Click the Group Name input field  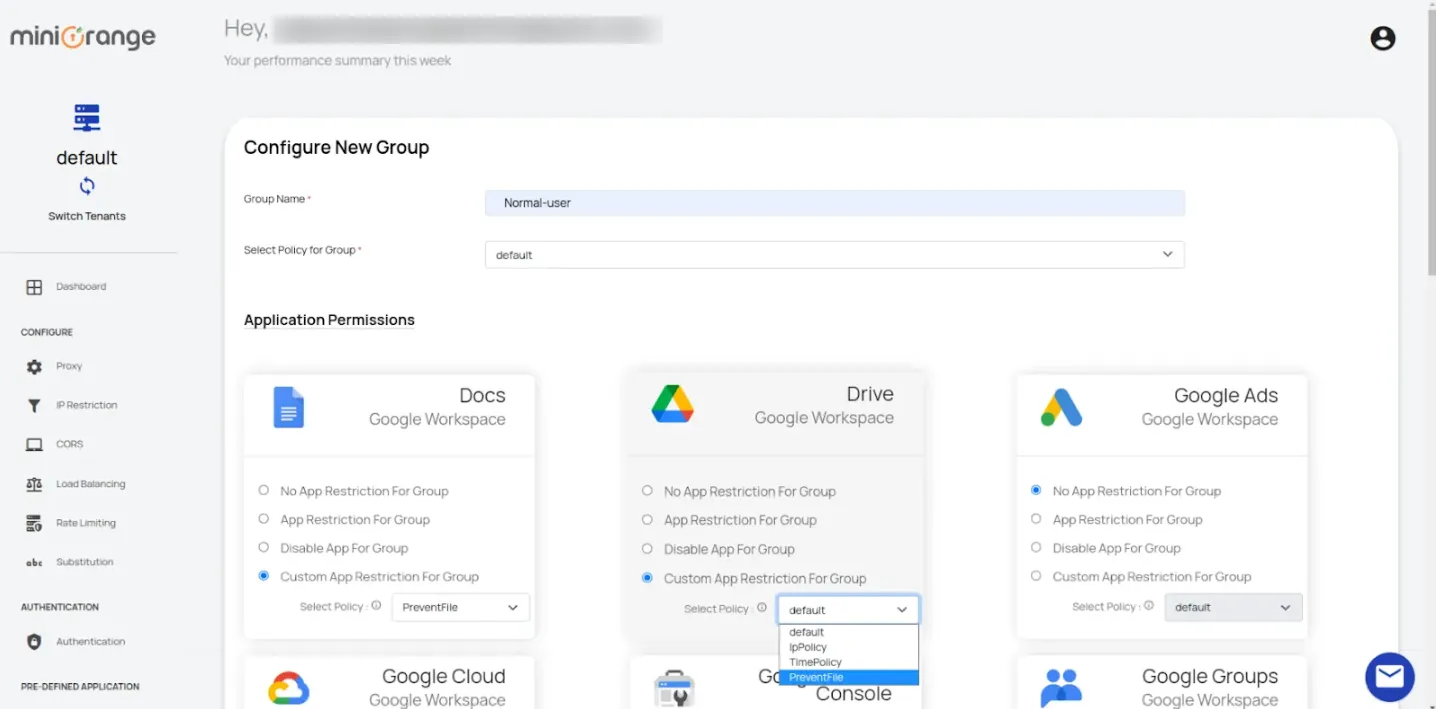click(x=834, y=203)
